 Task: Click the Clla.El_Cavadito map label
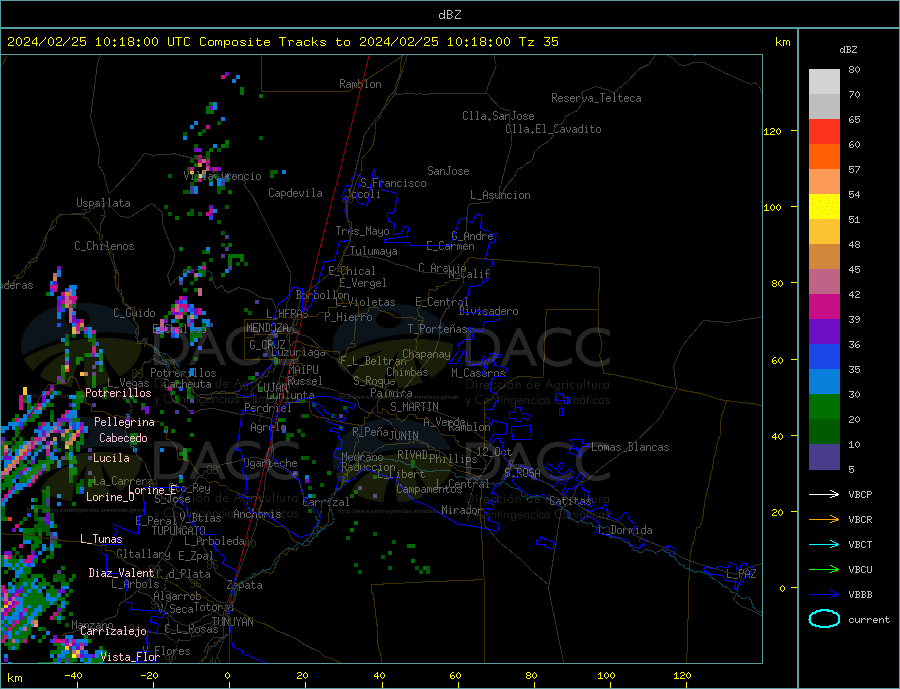[x=553, y=129]
